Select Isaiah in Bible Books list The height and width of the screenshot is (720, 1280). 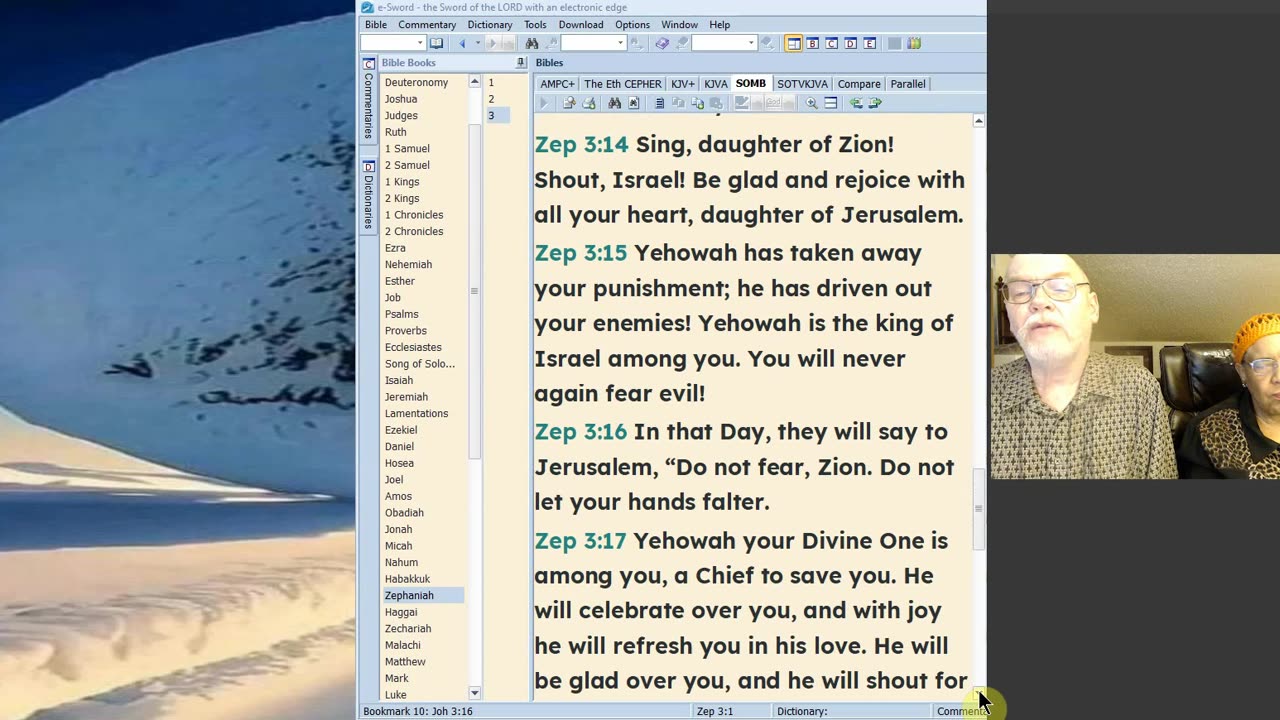(x=399, y=380)
